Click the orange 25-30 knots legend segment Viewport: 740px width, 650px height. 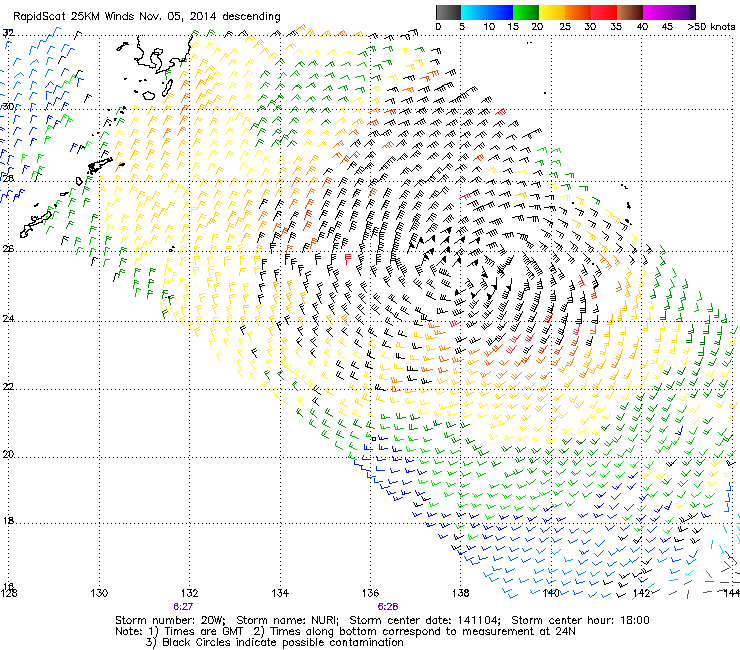click(578, 12)
